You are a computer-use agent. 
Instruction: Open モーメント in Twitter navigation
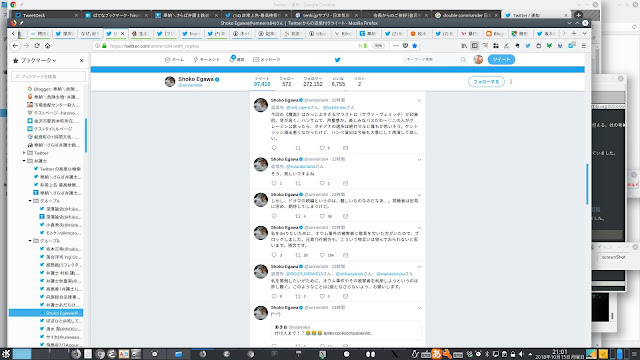(207, 60)
